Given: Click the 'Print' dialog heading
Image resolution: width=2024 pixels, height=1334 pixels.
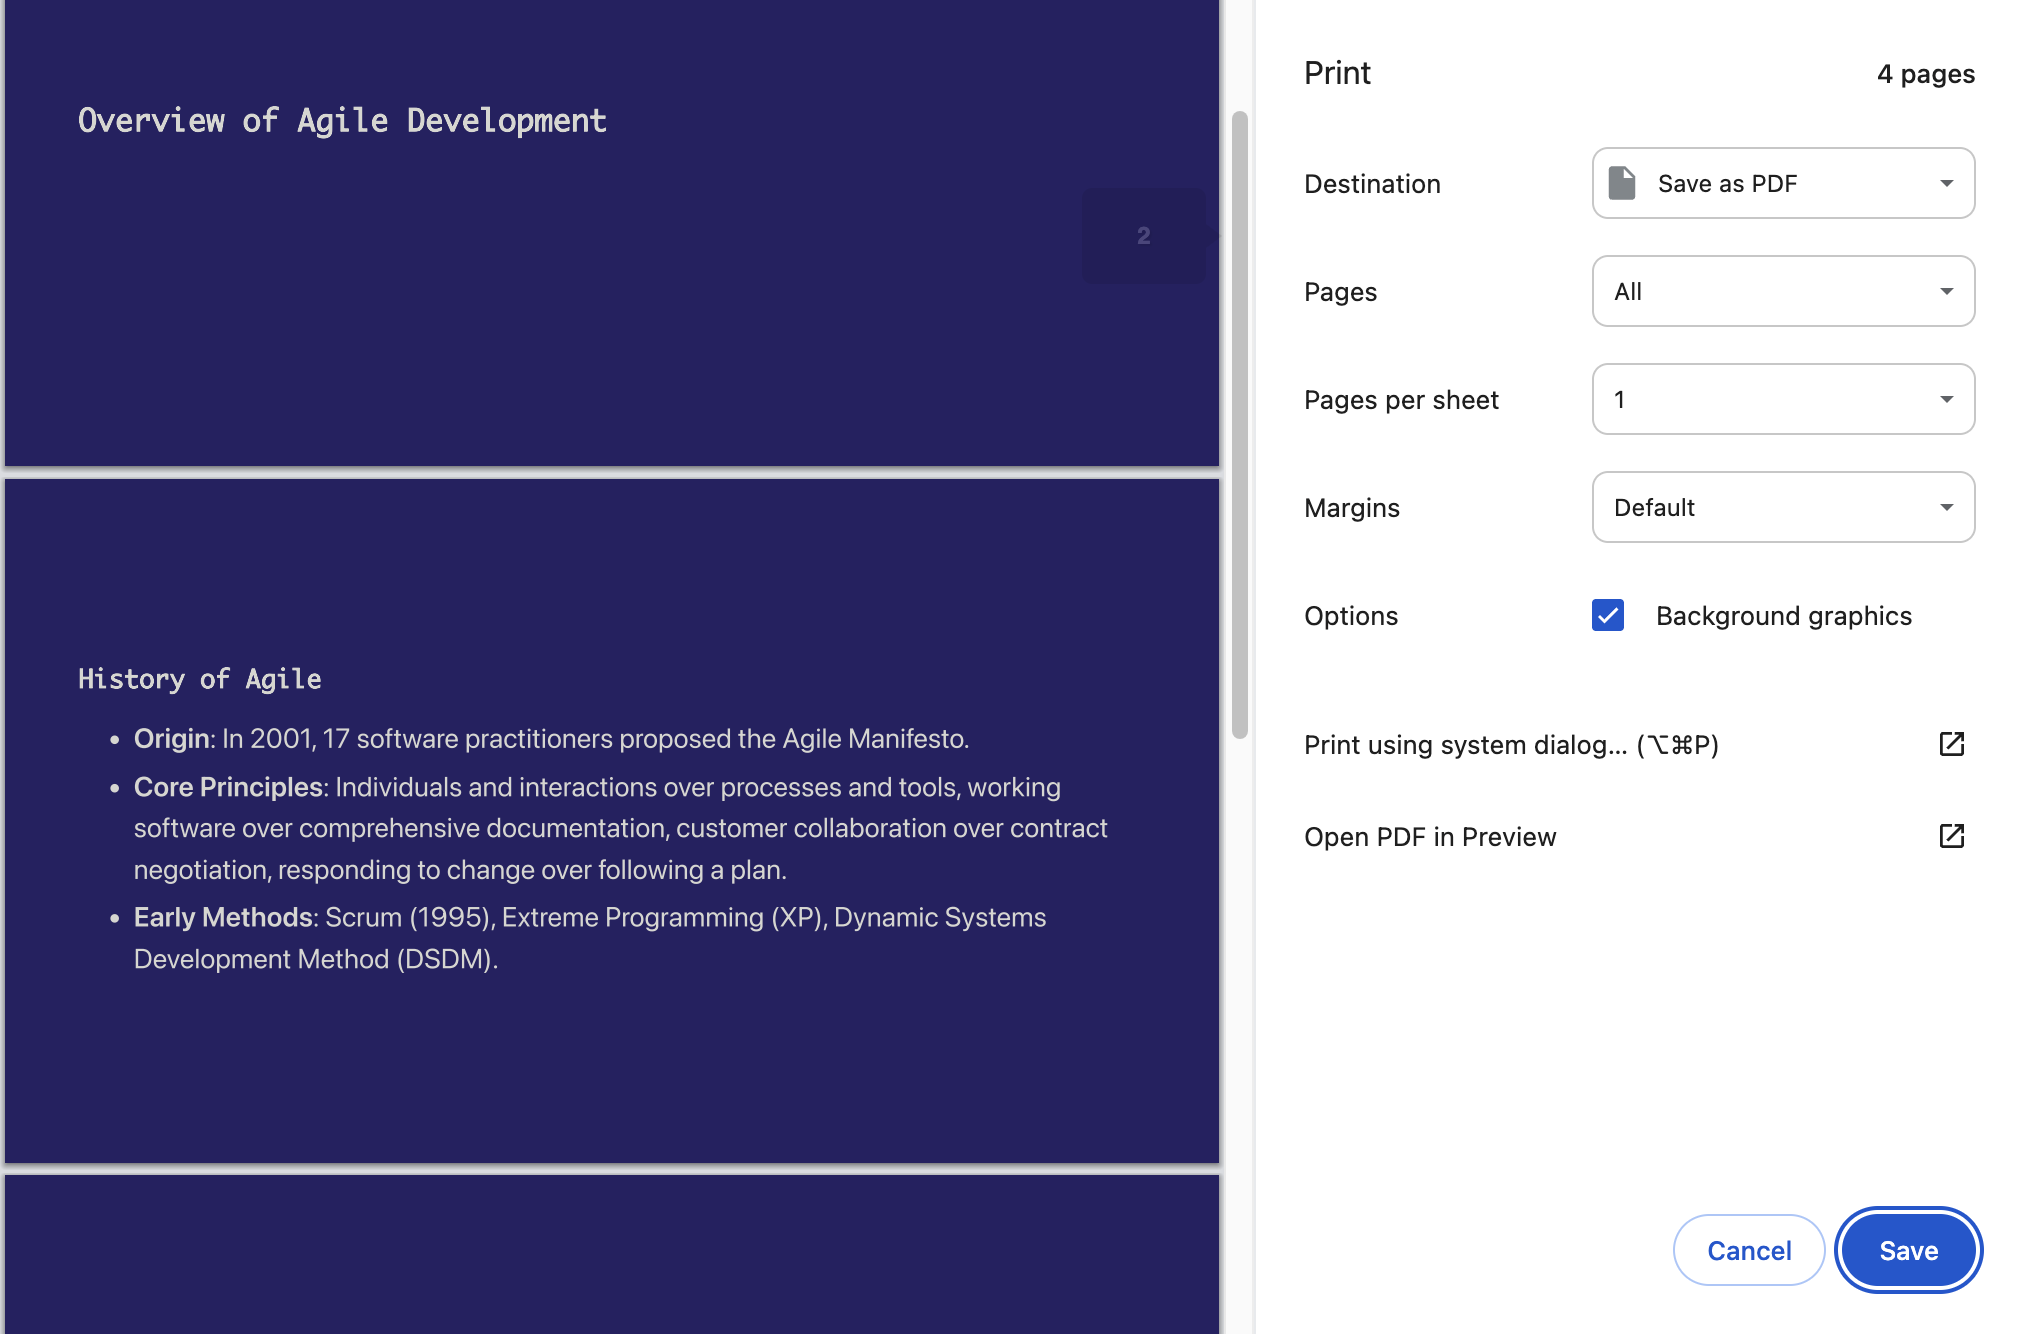Looking at the screenshot, I should (x=1337, y=73).
